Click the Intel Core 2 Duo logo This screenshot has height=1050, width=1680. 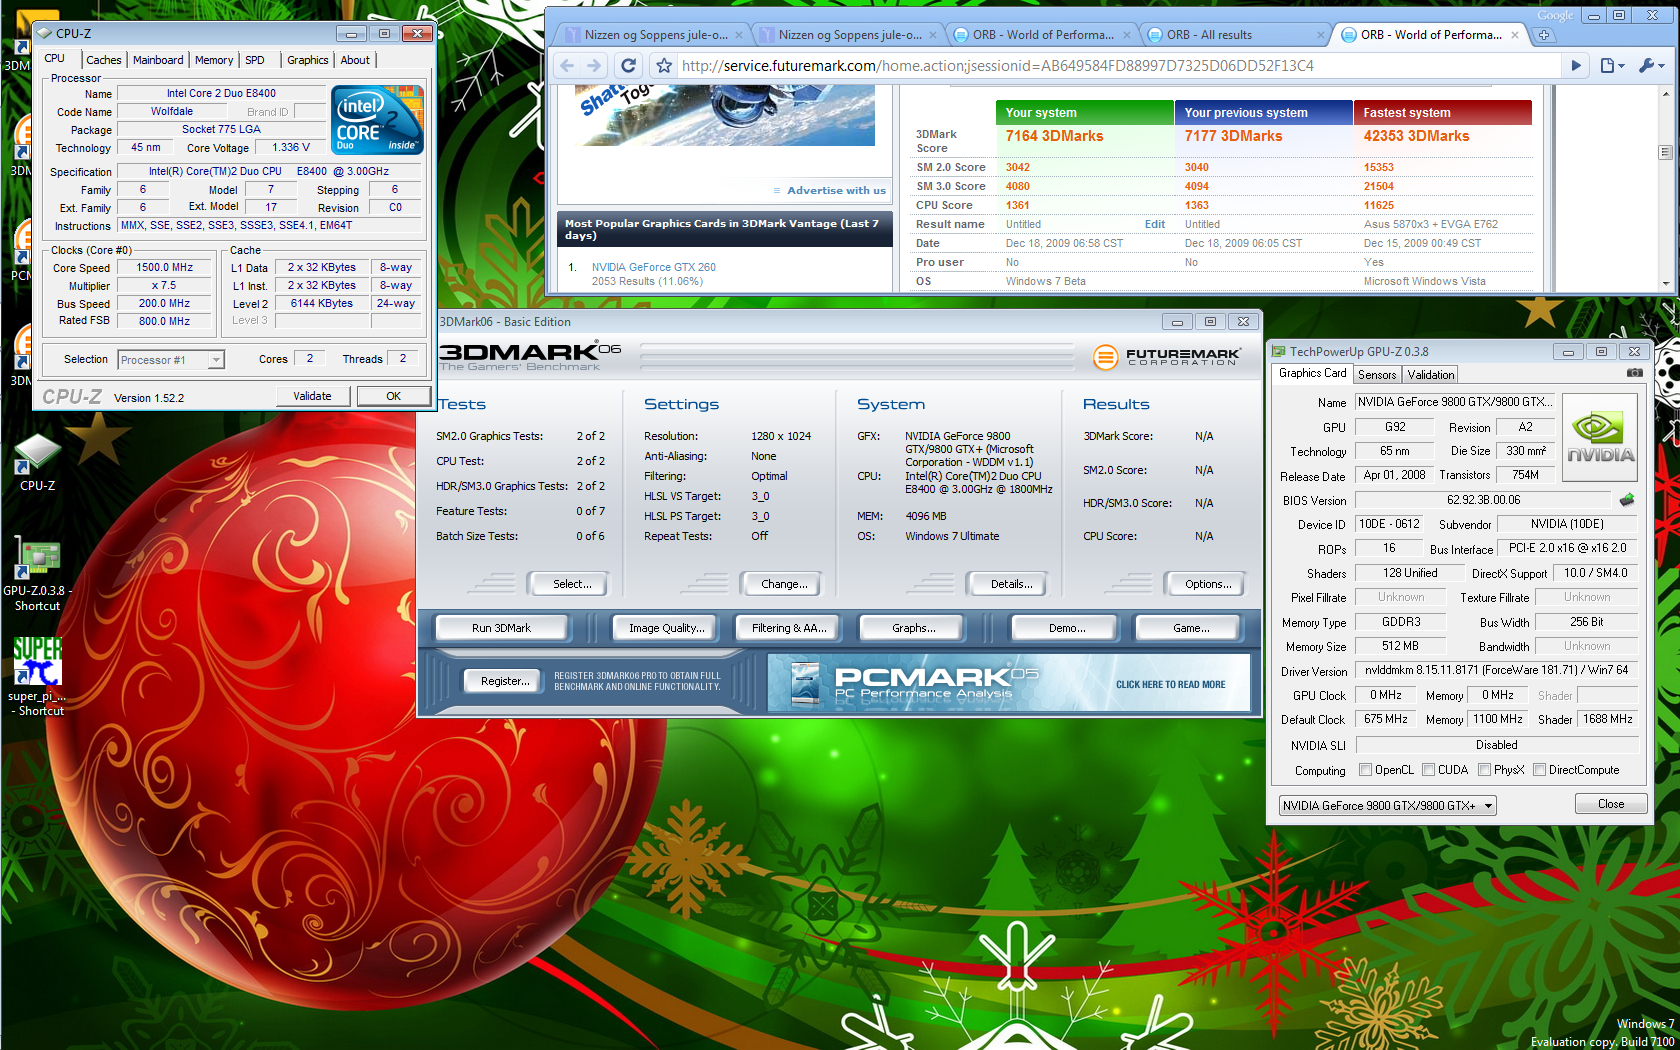(x=378, y=120)
